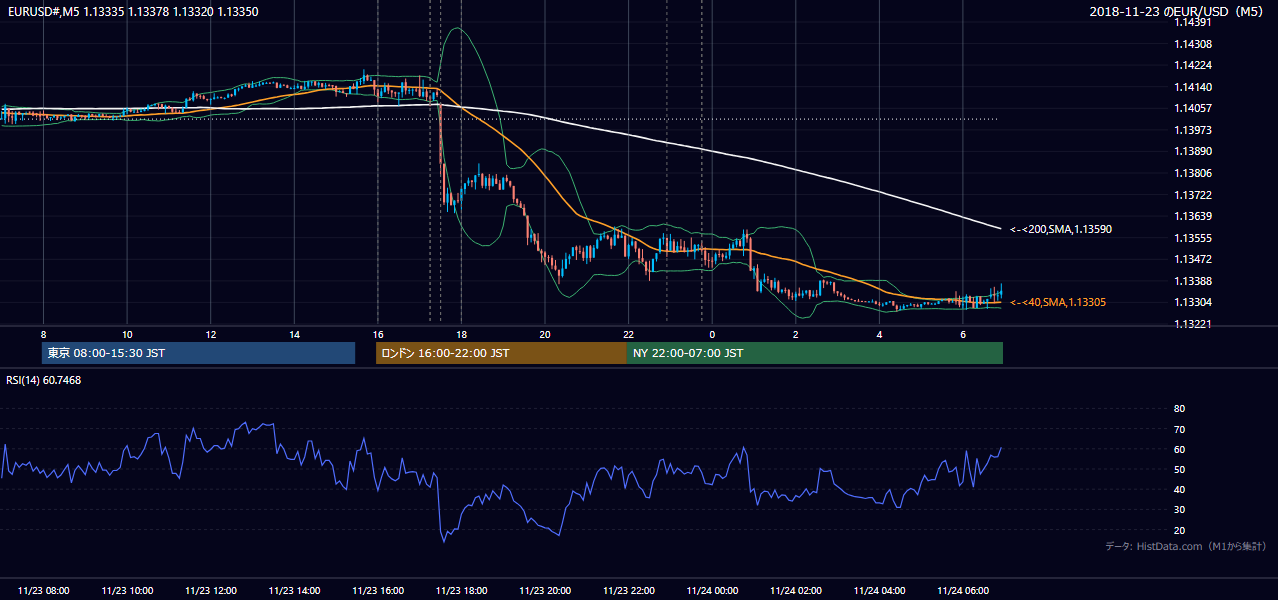This screenshot has width=1278, height=600.
Task: Click the 11/23 16:00 time label
Action: point(378,590)
